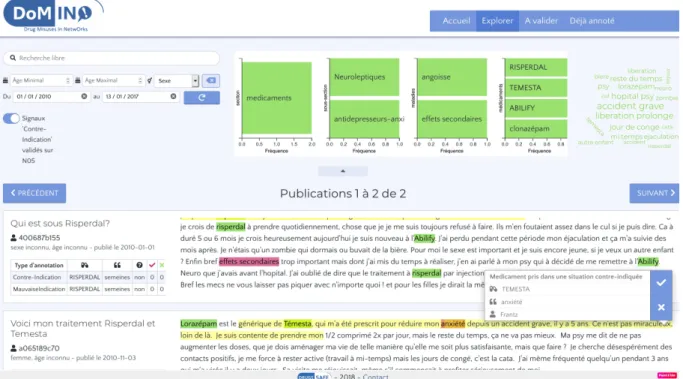Click user ID a065189c70

[x=39, y=349]
